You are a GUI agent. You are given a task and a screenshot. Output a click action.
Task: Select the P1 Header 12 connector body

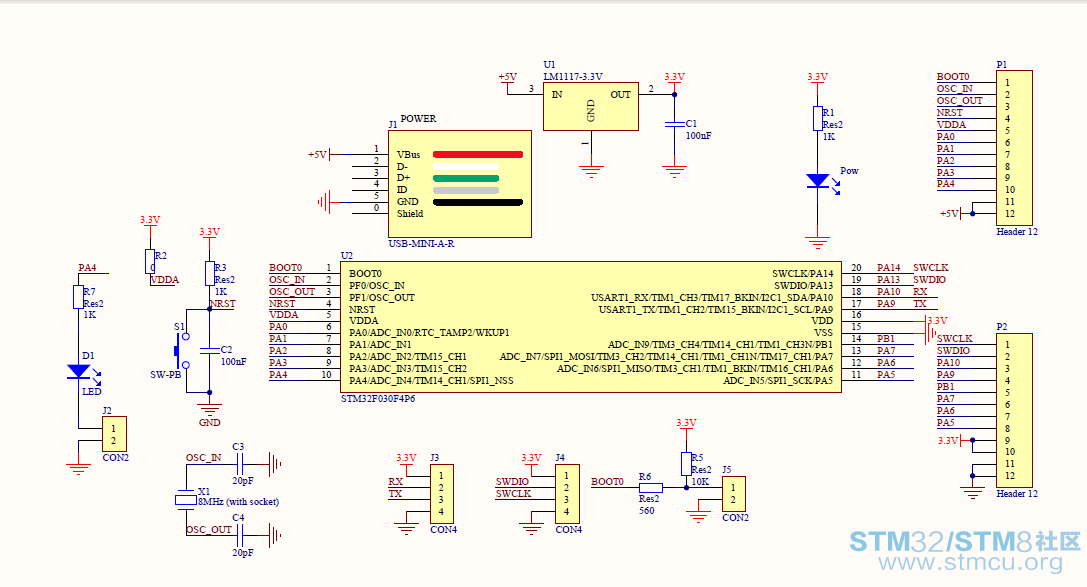(1014, 148)
